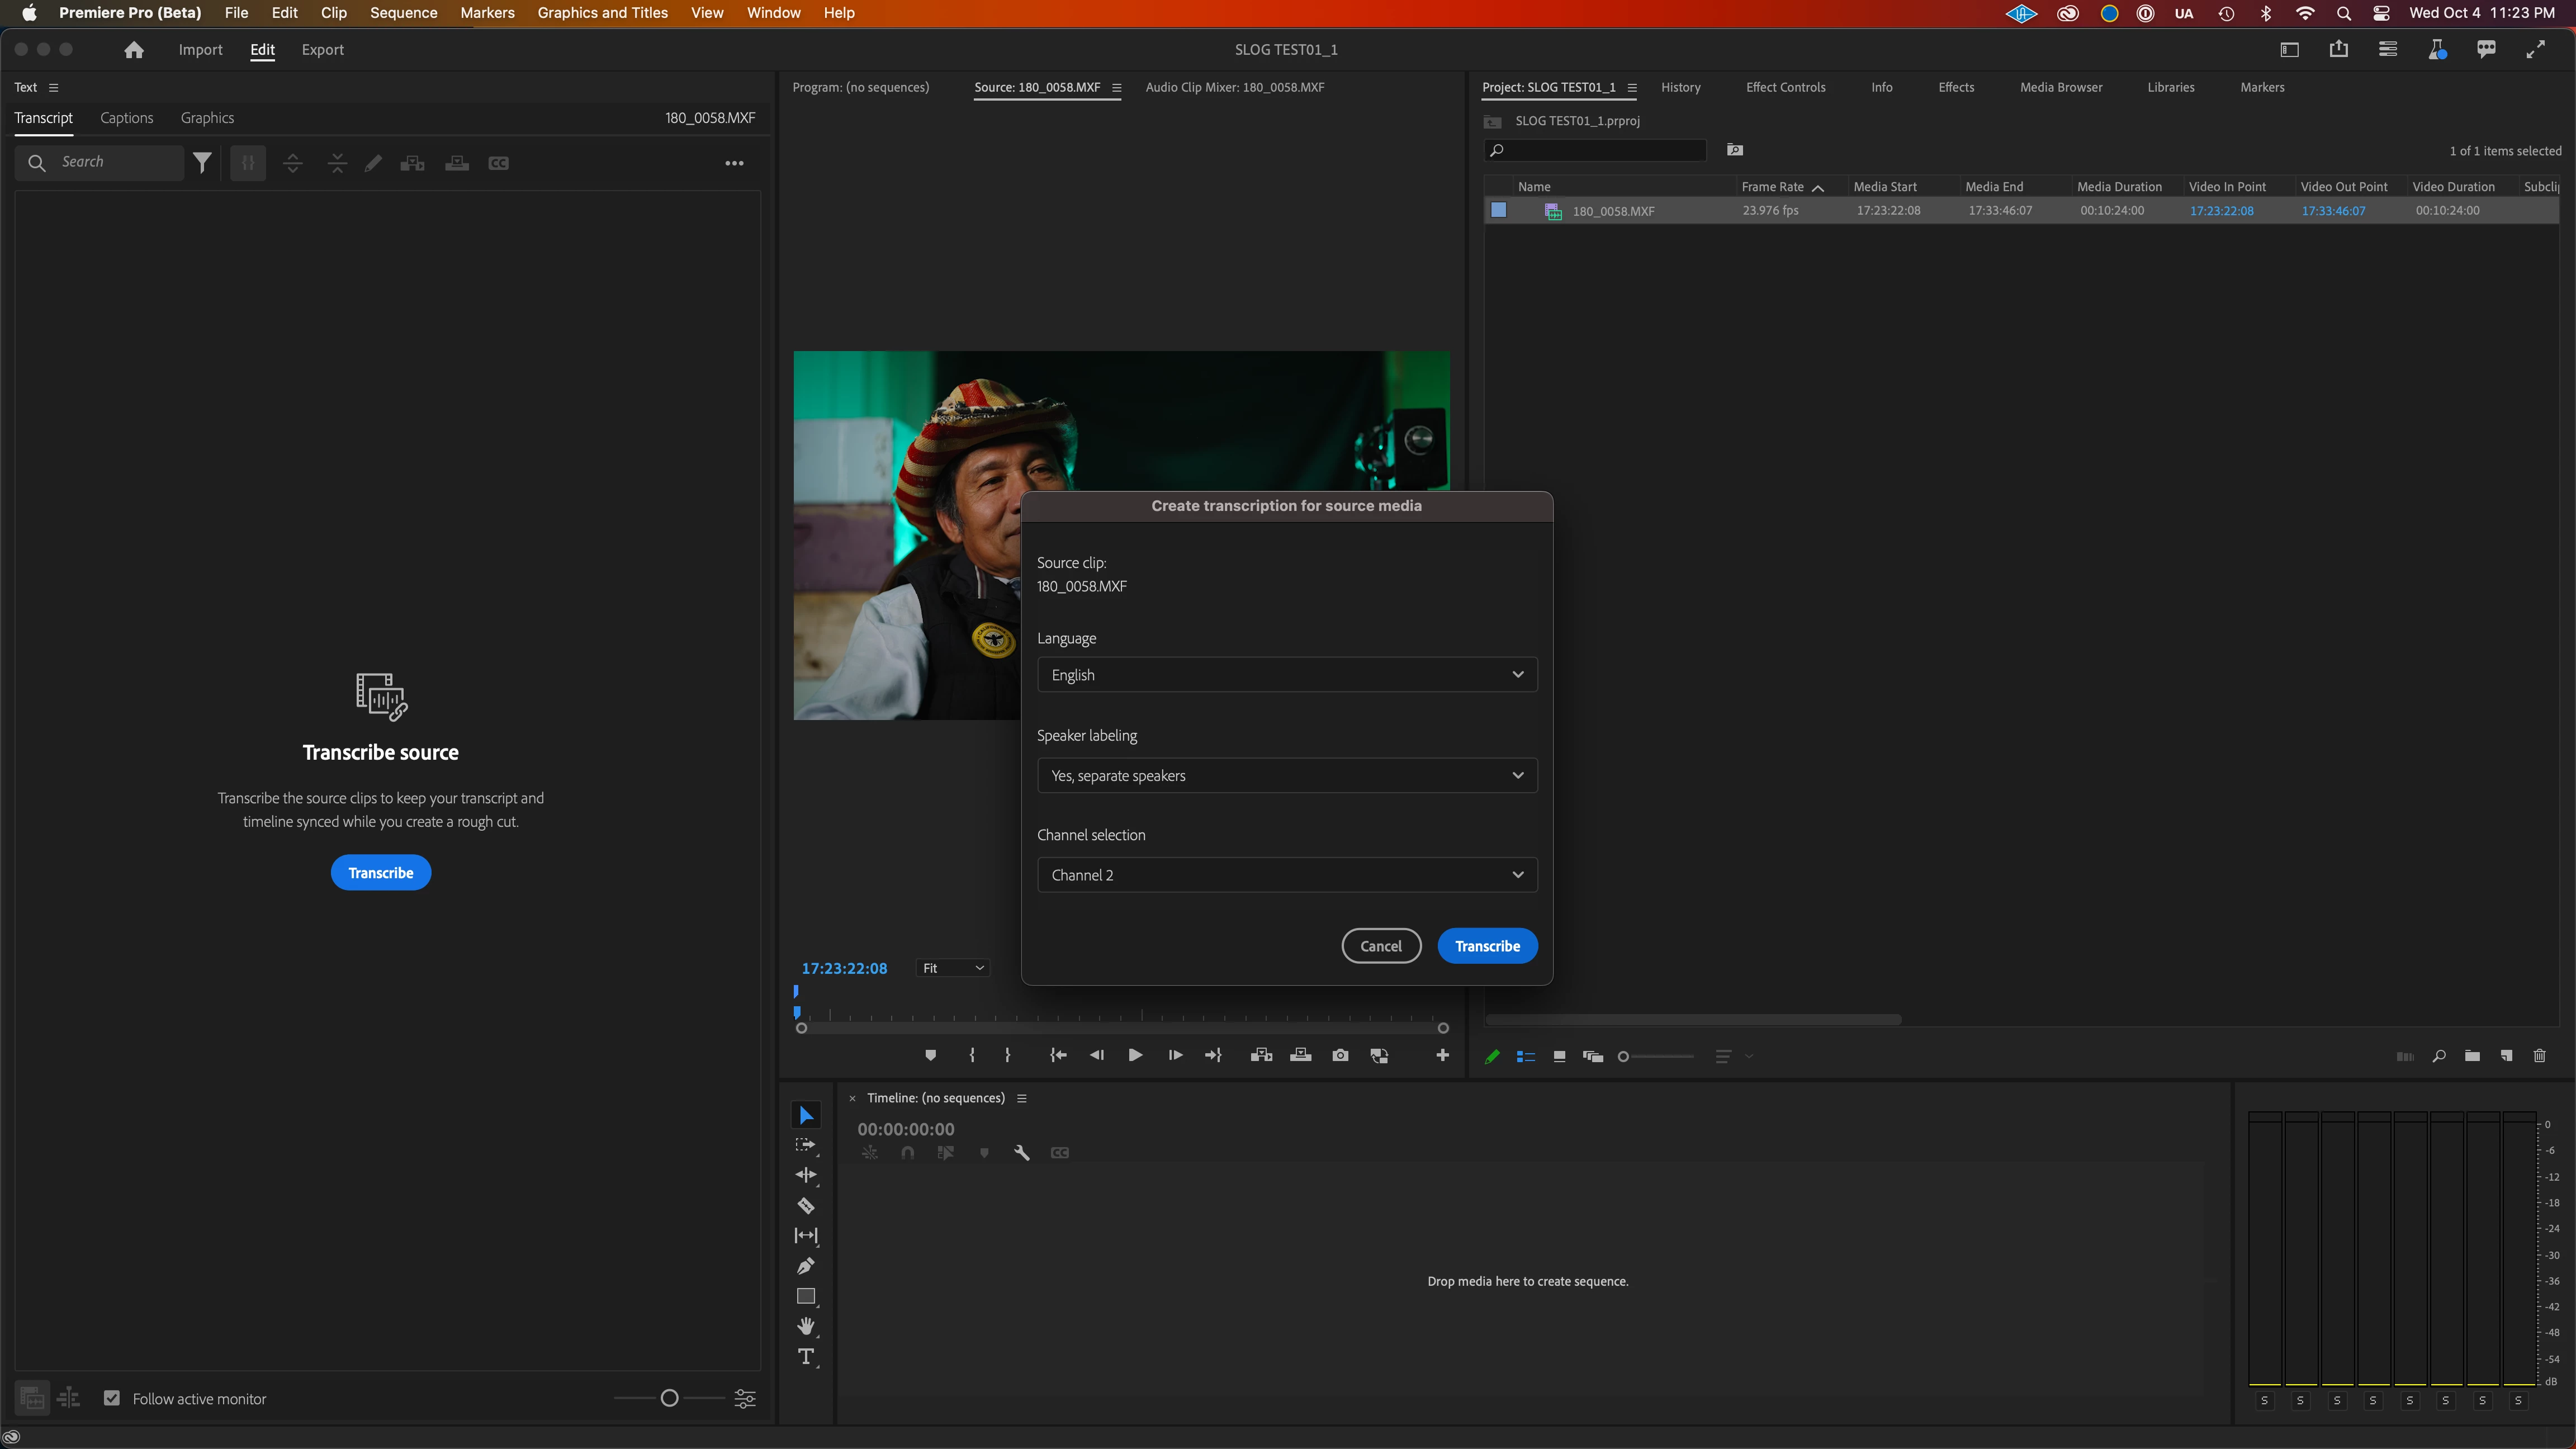The width and height of the screenshot is (2576, 1449).
Task: Open the Sequence menu
Action: pos(403,13)
